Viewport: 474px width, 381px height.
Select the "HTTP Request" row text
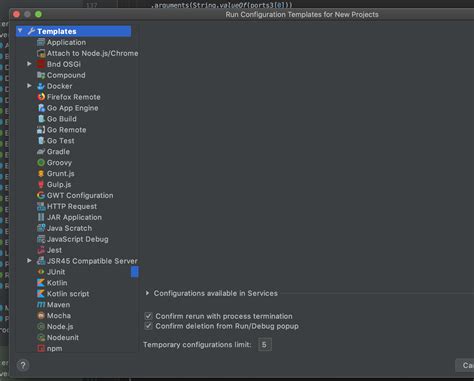72,206
